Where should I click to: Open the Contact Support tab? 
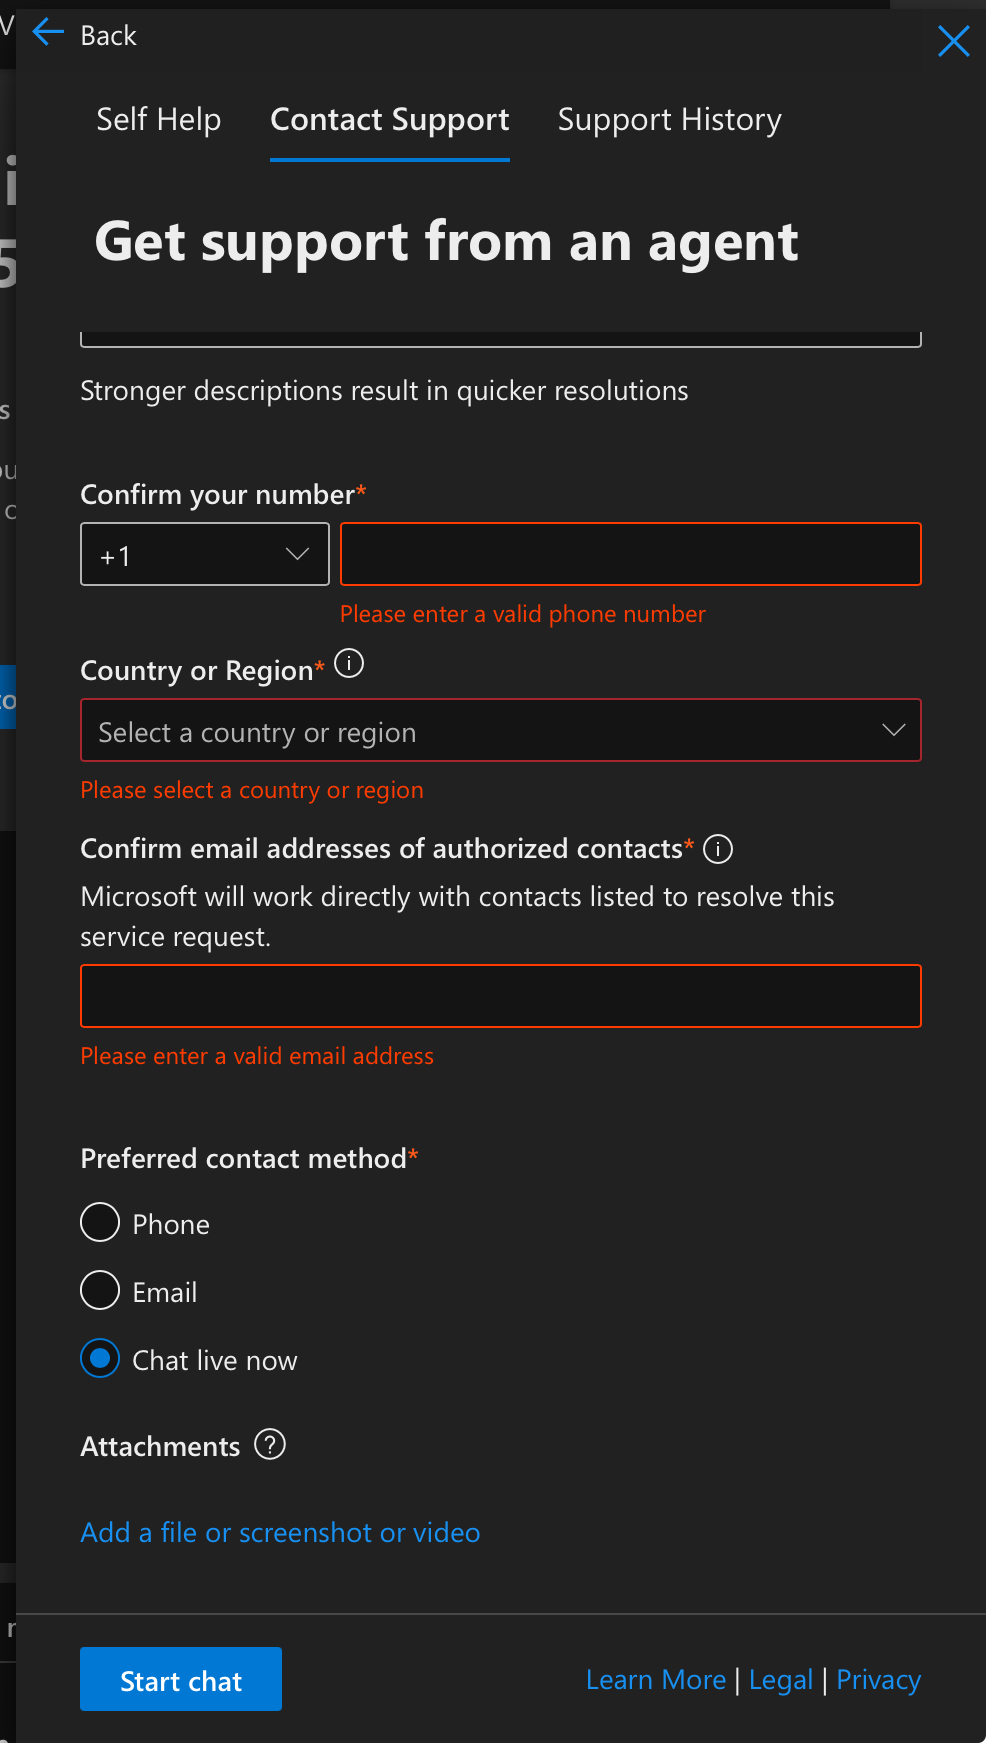click(390, 120)
